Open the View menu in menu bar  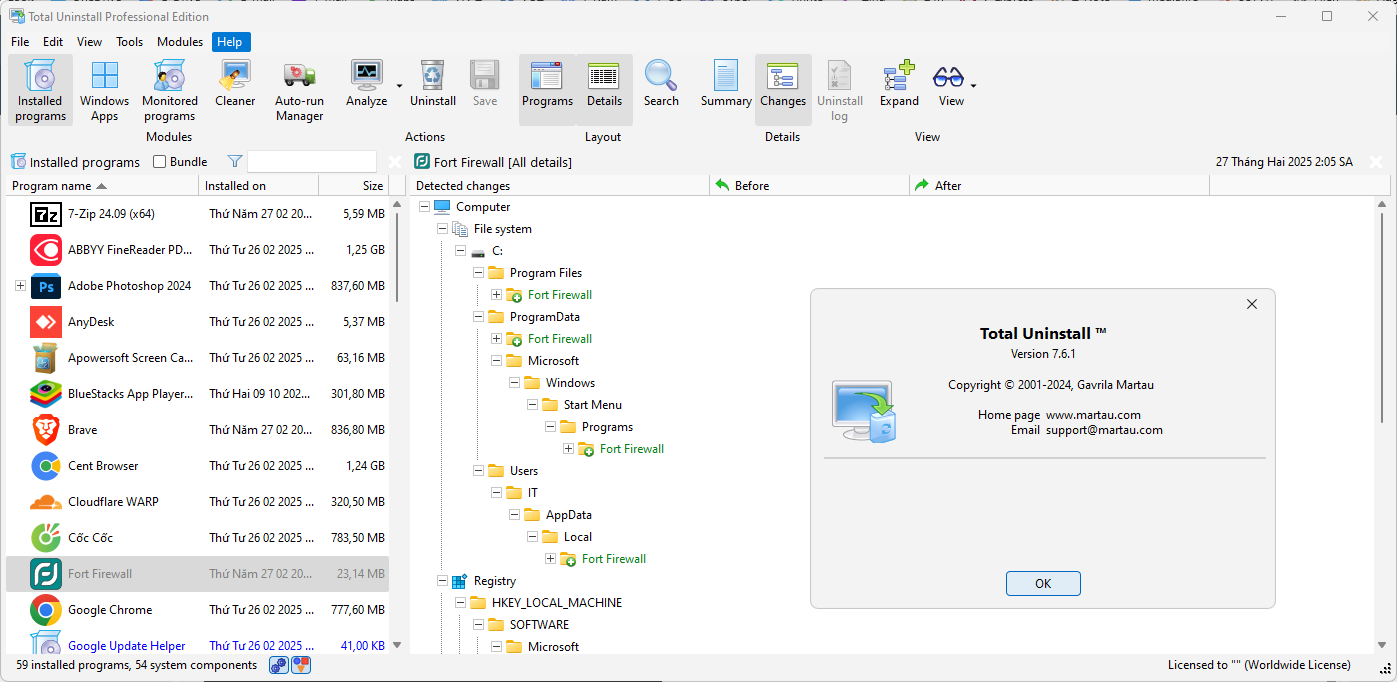pyautogui.click(x=90, y=42)
